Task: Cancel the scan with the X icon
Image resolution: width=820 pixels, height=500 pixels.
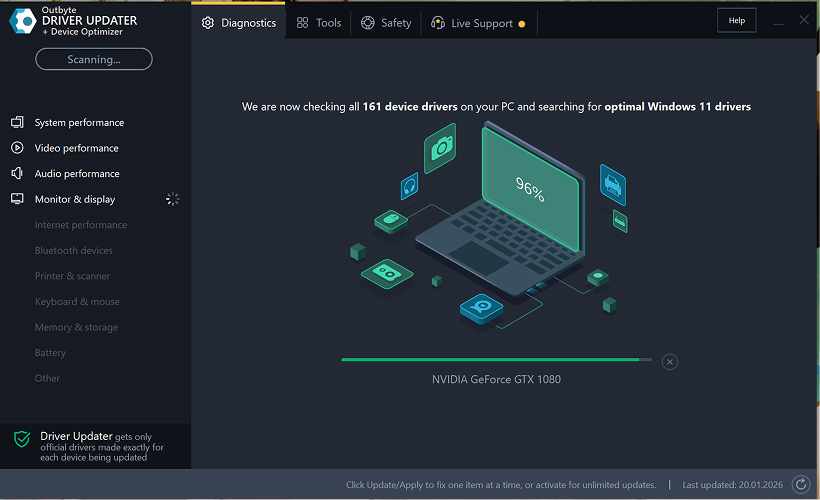Action: (670, 362)
